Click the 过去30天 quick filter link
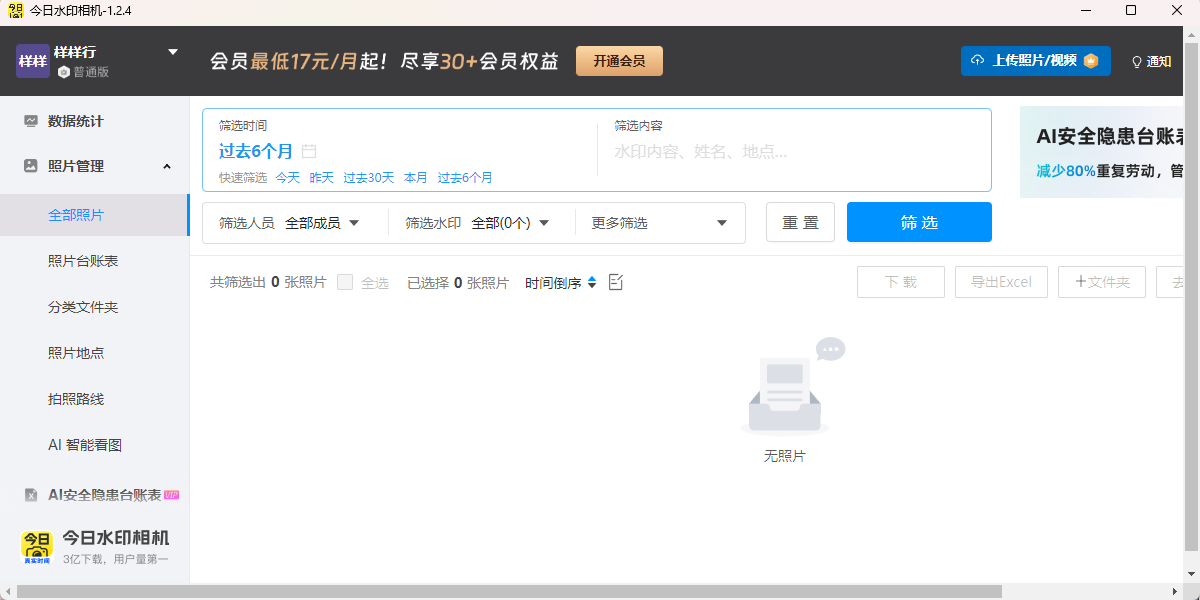The height and width of the screenshot is (600, 1200). pos(369,178)
